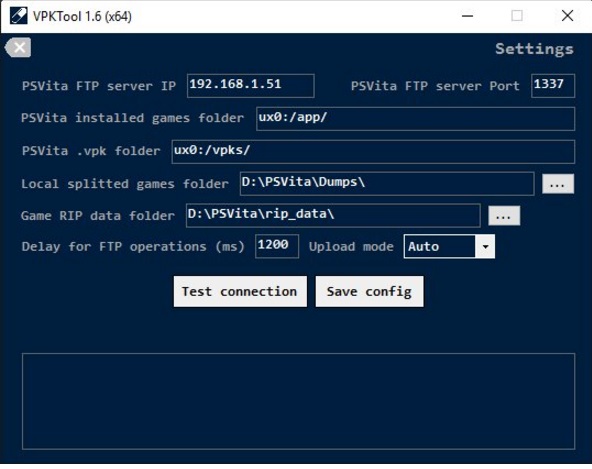Focus the PSVita FTP server IP field
Image resolution: width=592 pixels, height=469 pixels.
tap(250, 86)
